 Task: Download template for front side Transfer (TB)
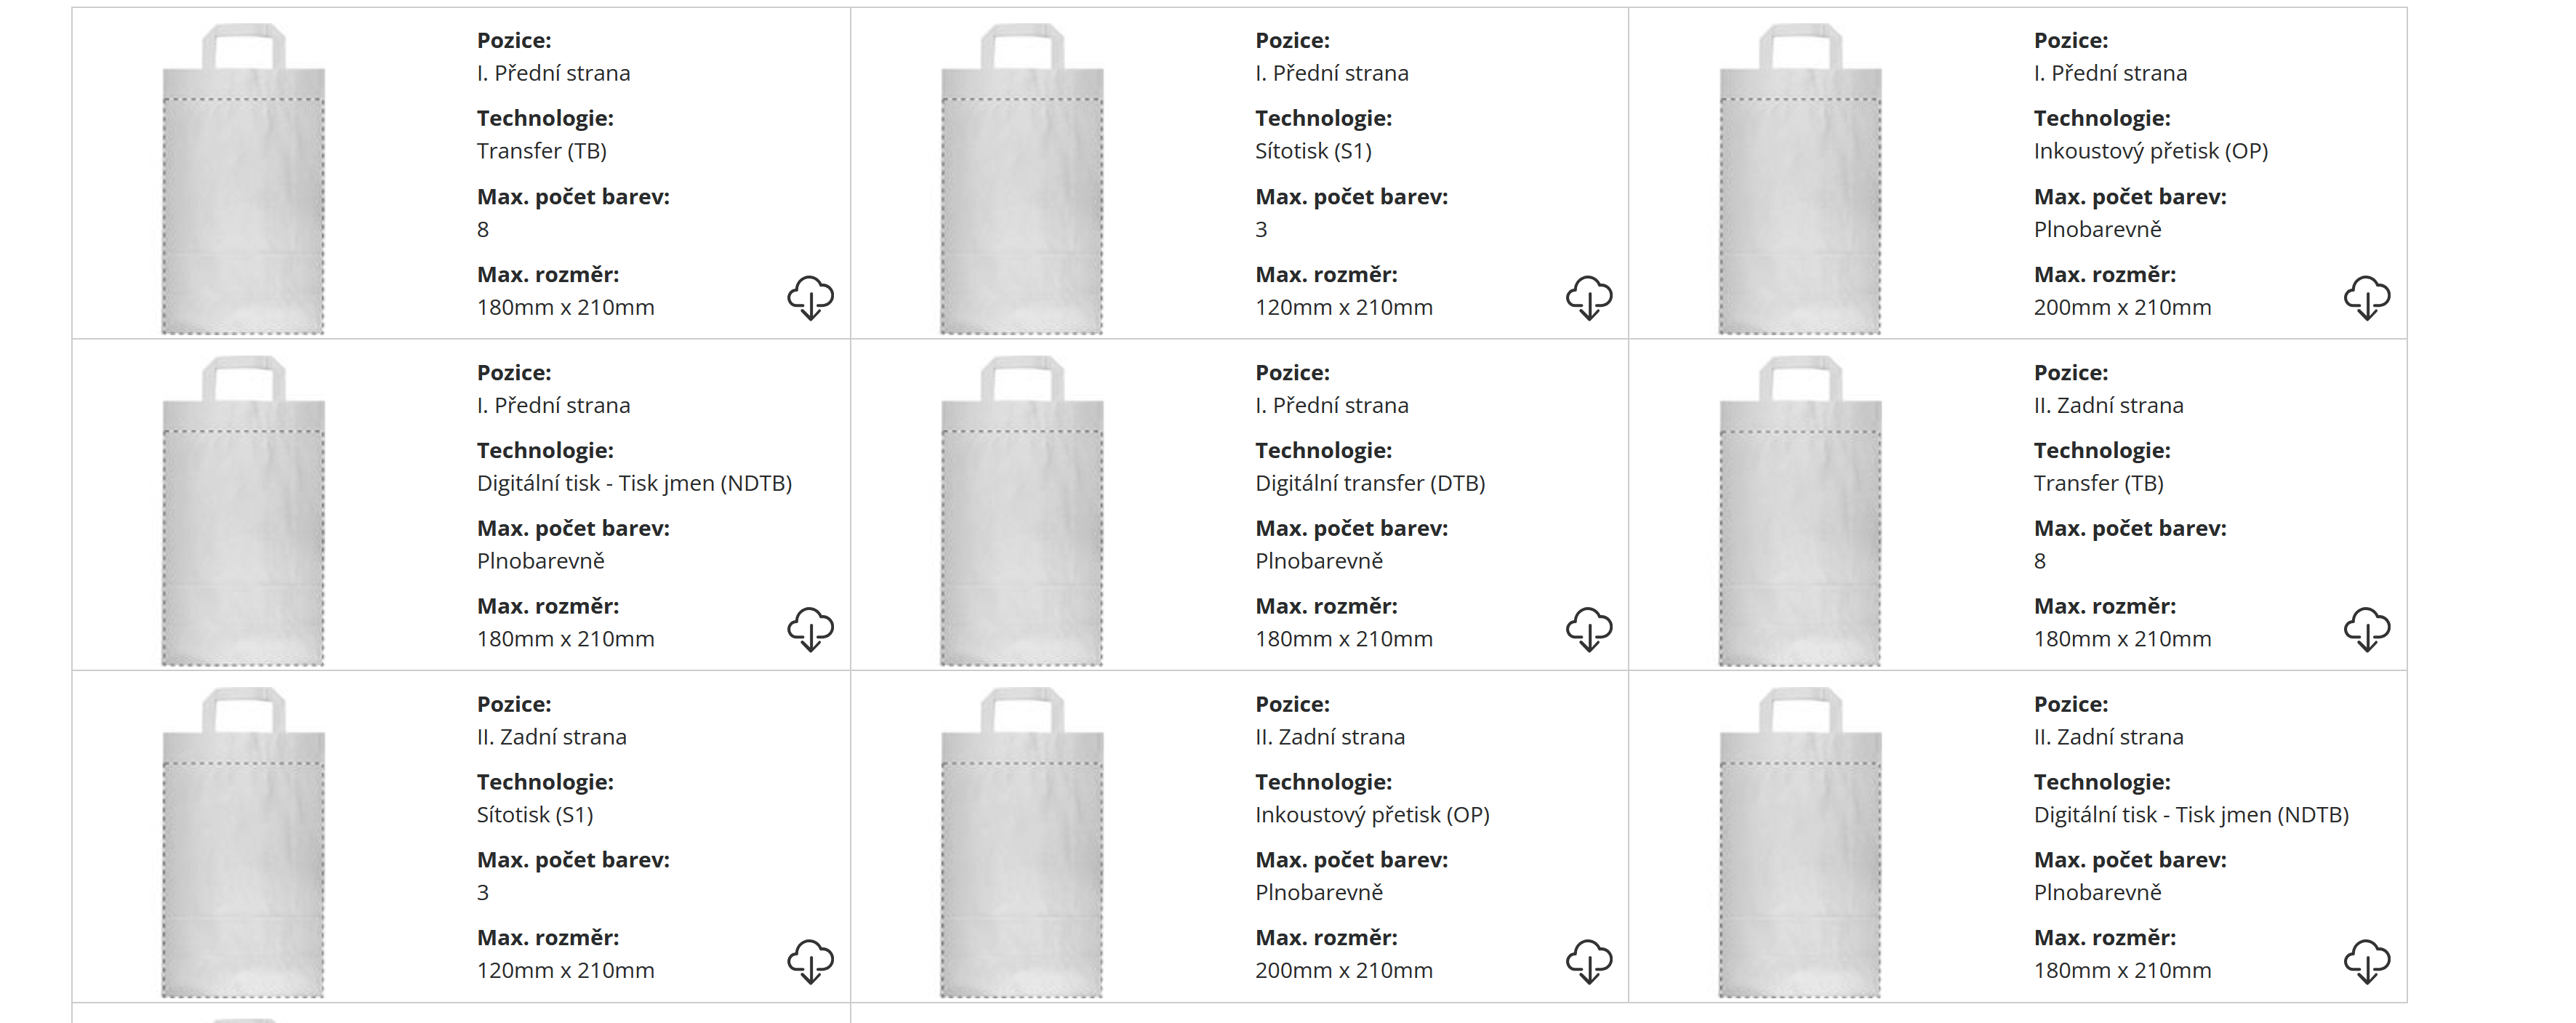click(x=810, y=298)
